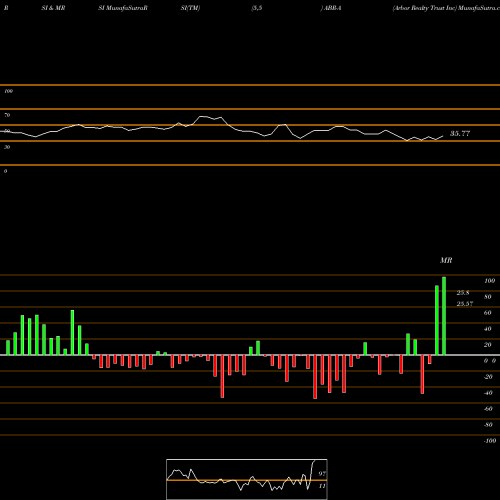This screenshot has height=500, width=500.
Task: Click the RSI value 35.77
Action: pos(460,134)
